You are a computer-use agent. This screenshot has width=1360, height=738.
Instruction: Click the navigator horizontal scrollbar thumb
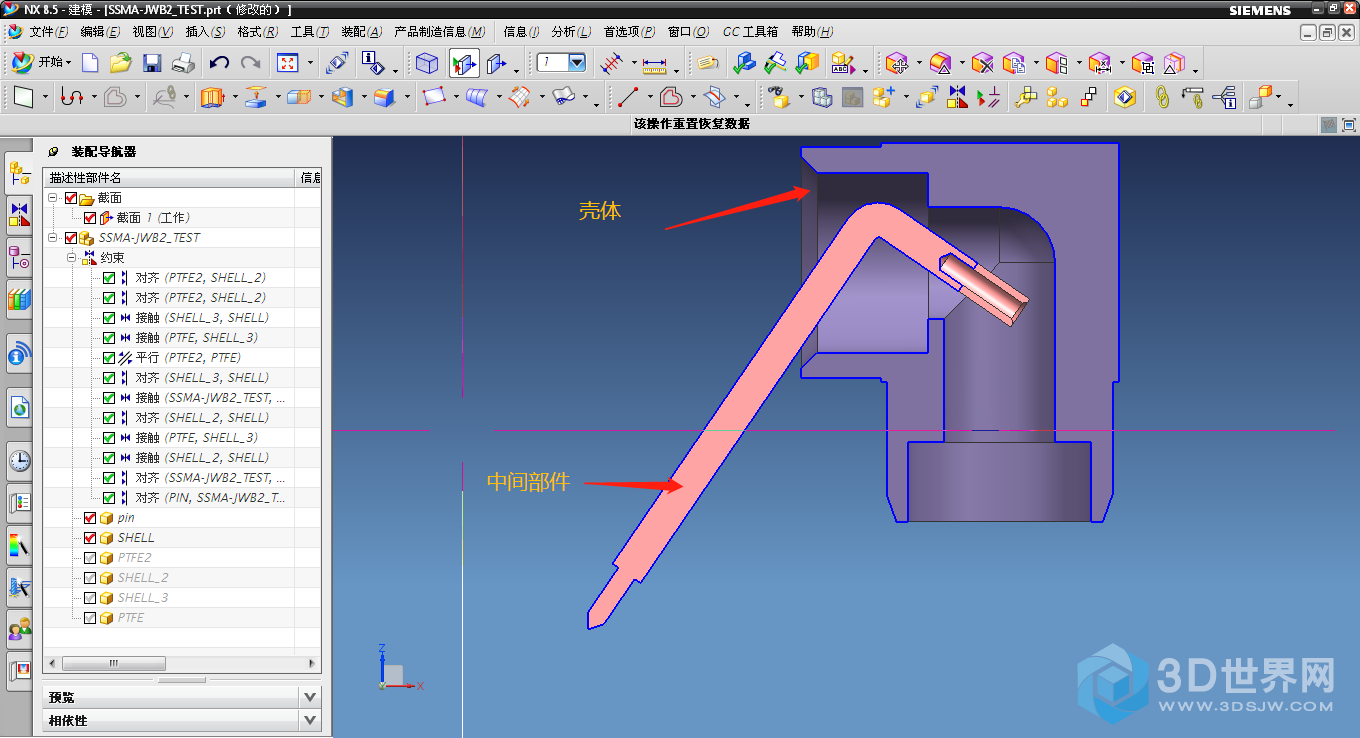click(113, 663)
